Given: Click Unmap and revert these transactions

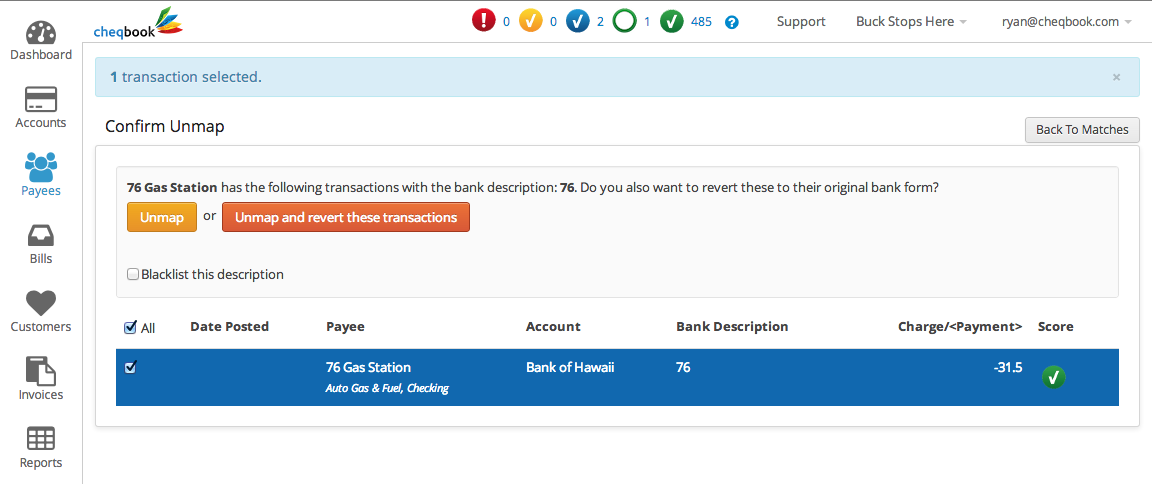Looking at the screenshot, I should click(345, 217).
